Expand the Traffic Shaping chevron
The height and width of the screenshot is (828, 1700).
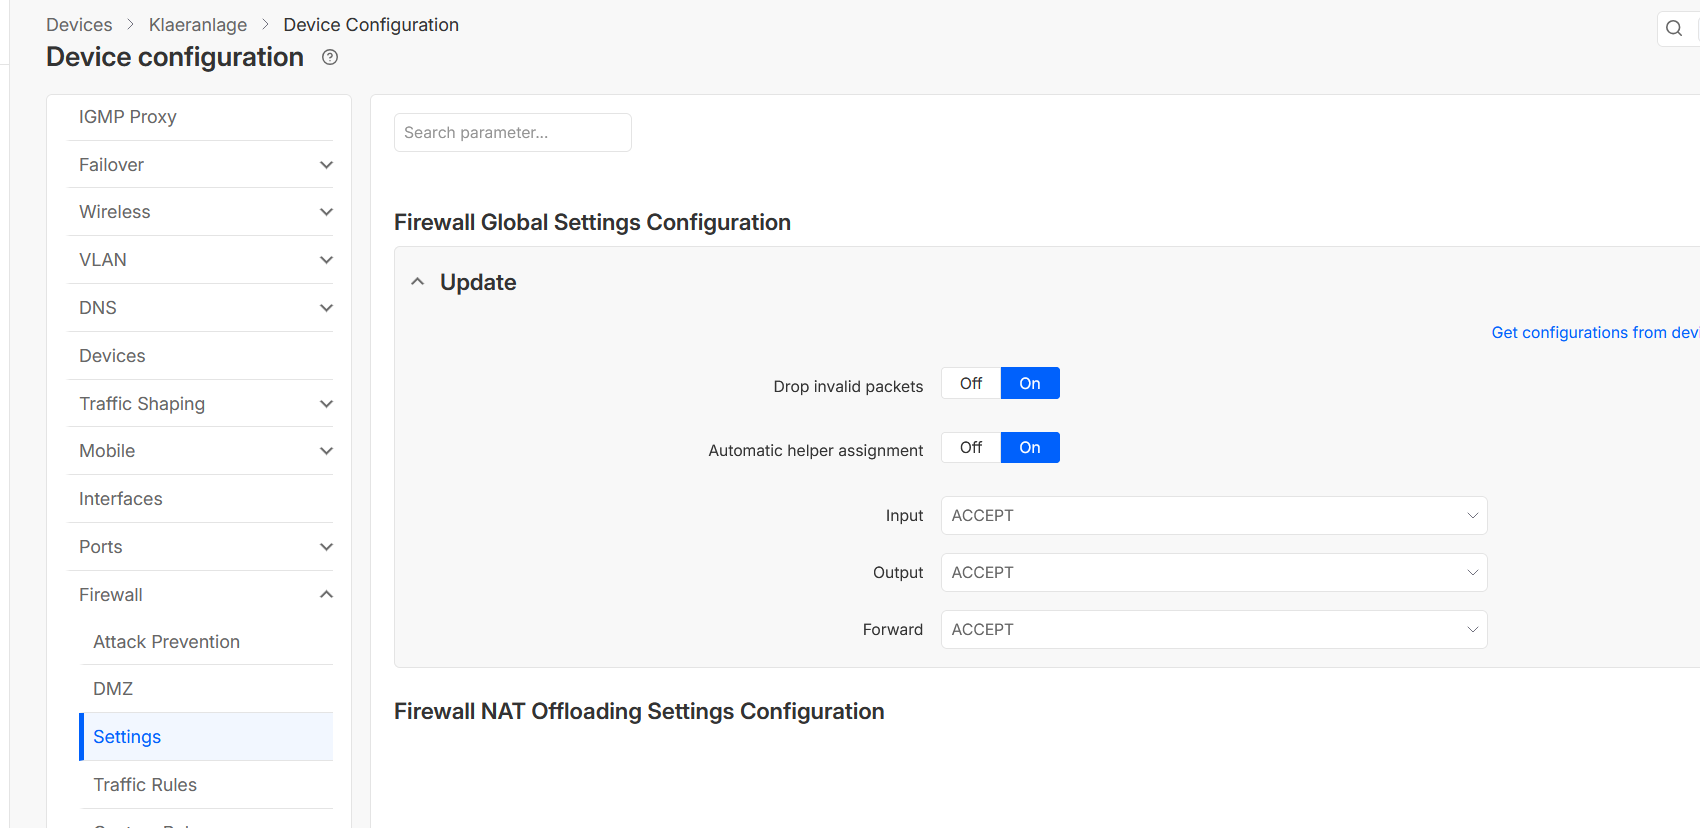(326, 404)
